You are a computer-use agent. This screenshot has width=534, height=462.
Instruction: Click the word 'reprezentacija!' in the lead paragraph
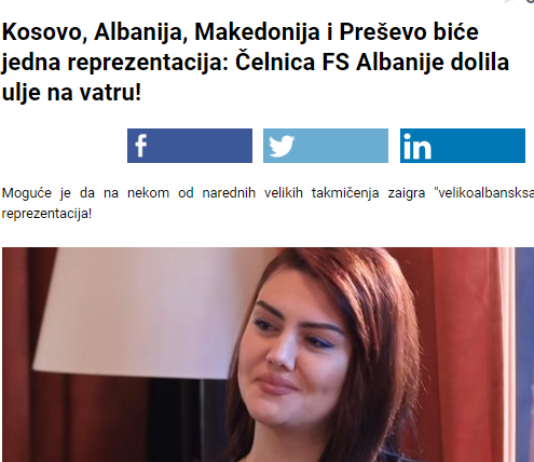pos(47,214)
